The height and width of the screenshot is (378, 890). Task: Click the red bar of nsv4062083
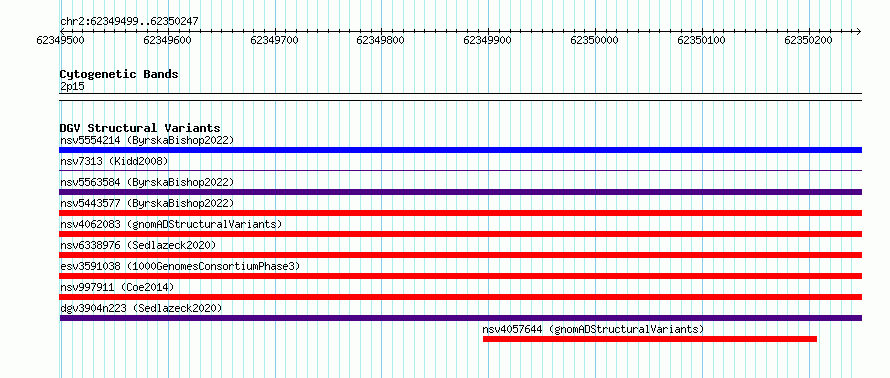tap(461, 234)
